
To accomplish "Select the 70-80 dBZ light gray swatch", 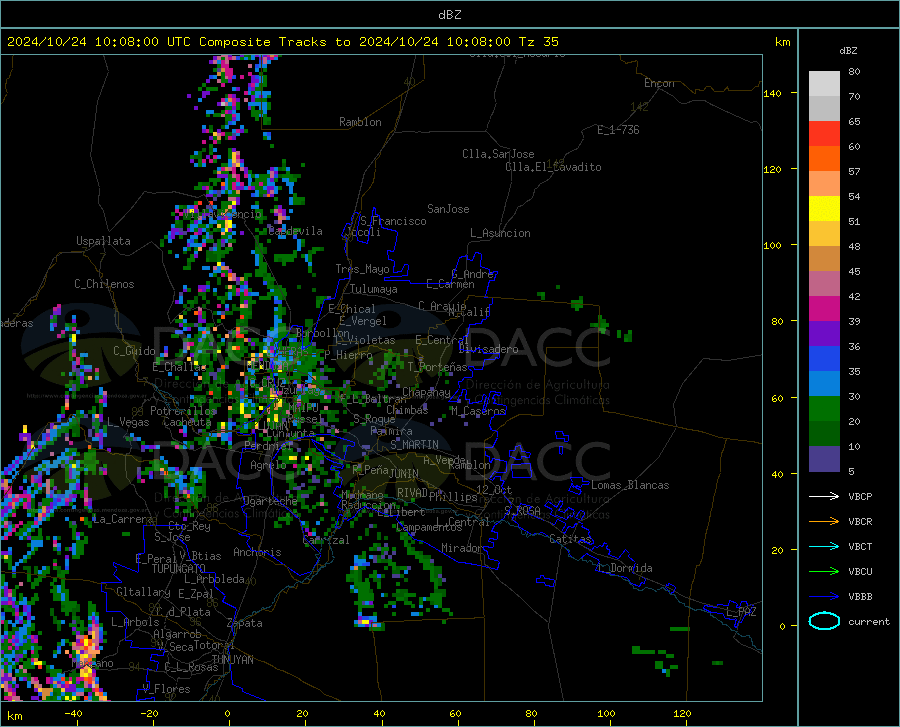I will [x=824, y=84].
